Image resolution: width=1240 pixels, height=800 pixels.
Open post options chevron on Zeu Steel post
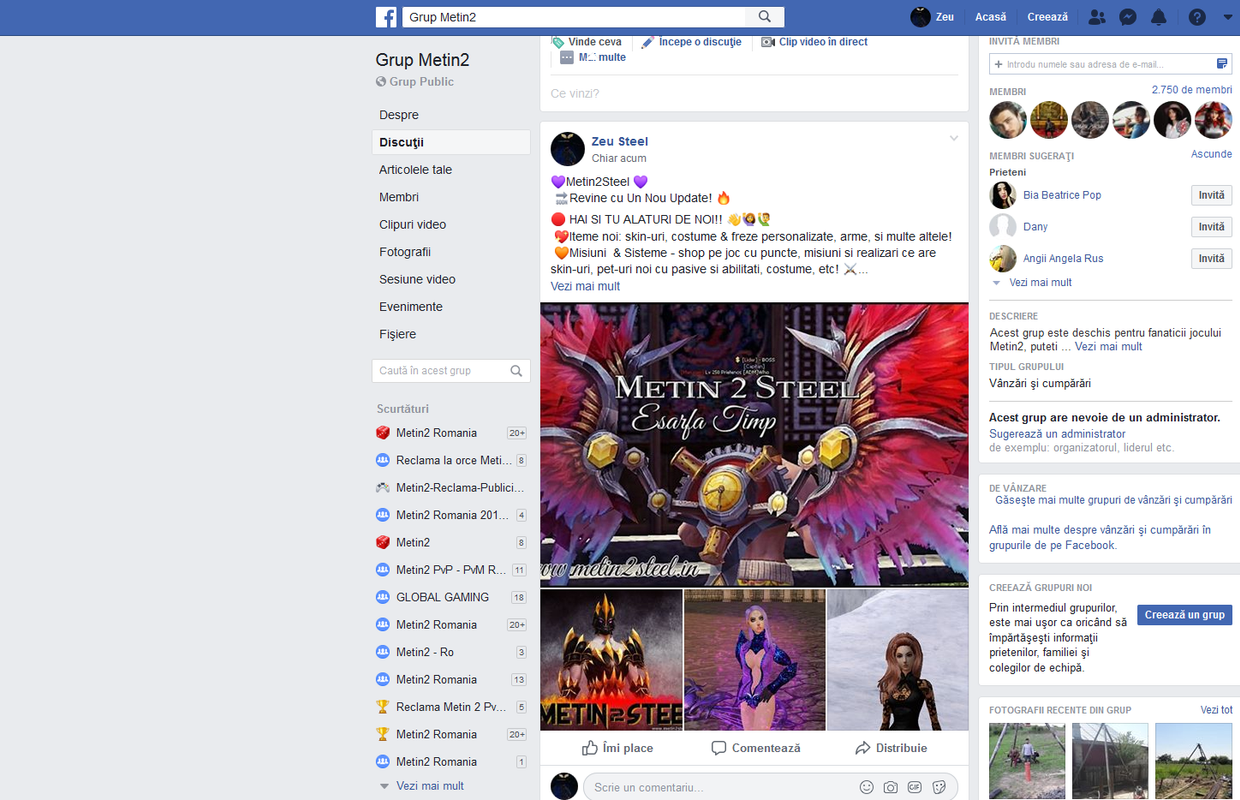[x=954, y=138]
